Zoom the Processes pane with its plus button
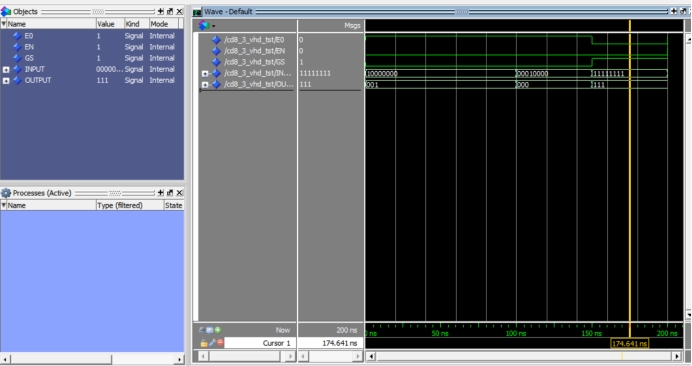Screen dimensions: 692x366 point(161,193)
